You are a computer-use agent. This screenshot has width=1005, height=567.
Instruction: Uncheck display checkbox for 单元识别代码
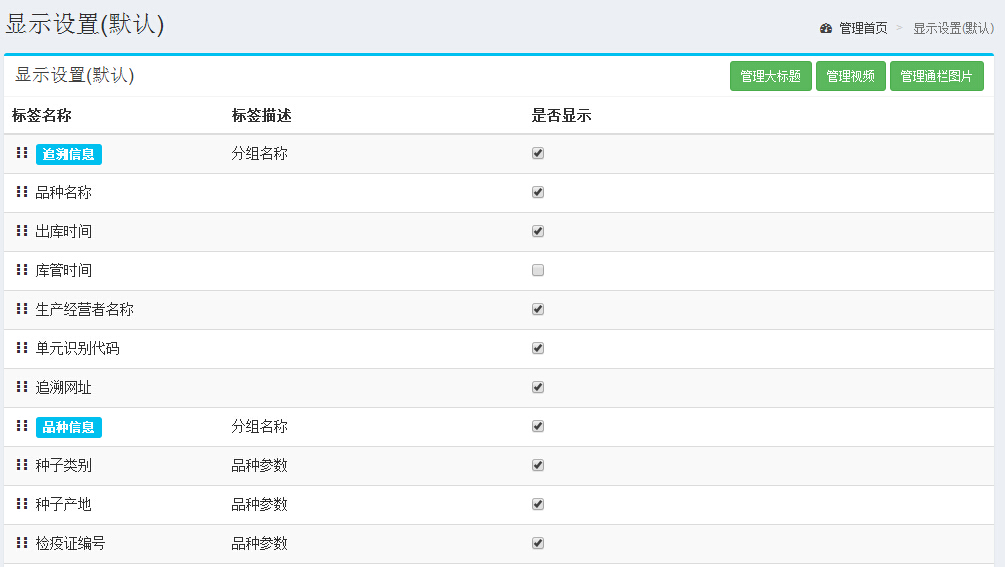(x=538, y=349)
